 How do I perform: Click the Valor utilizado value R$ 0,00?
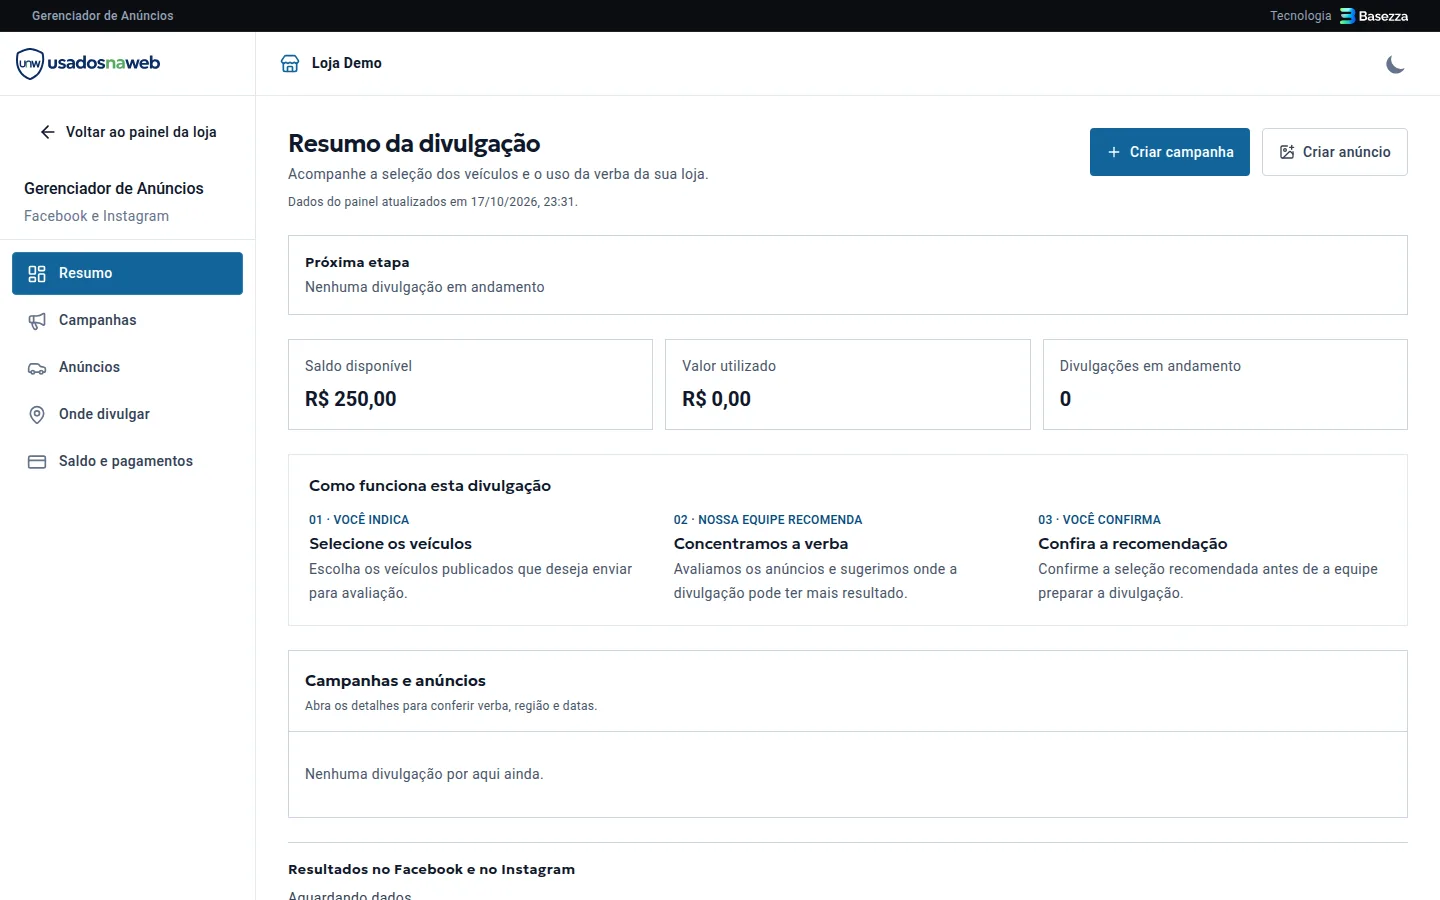point(716,399)
